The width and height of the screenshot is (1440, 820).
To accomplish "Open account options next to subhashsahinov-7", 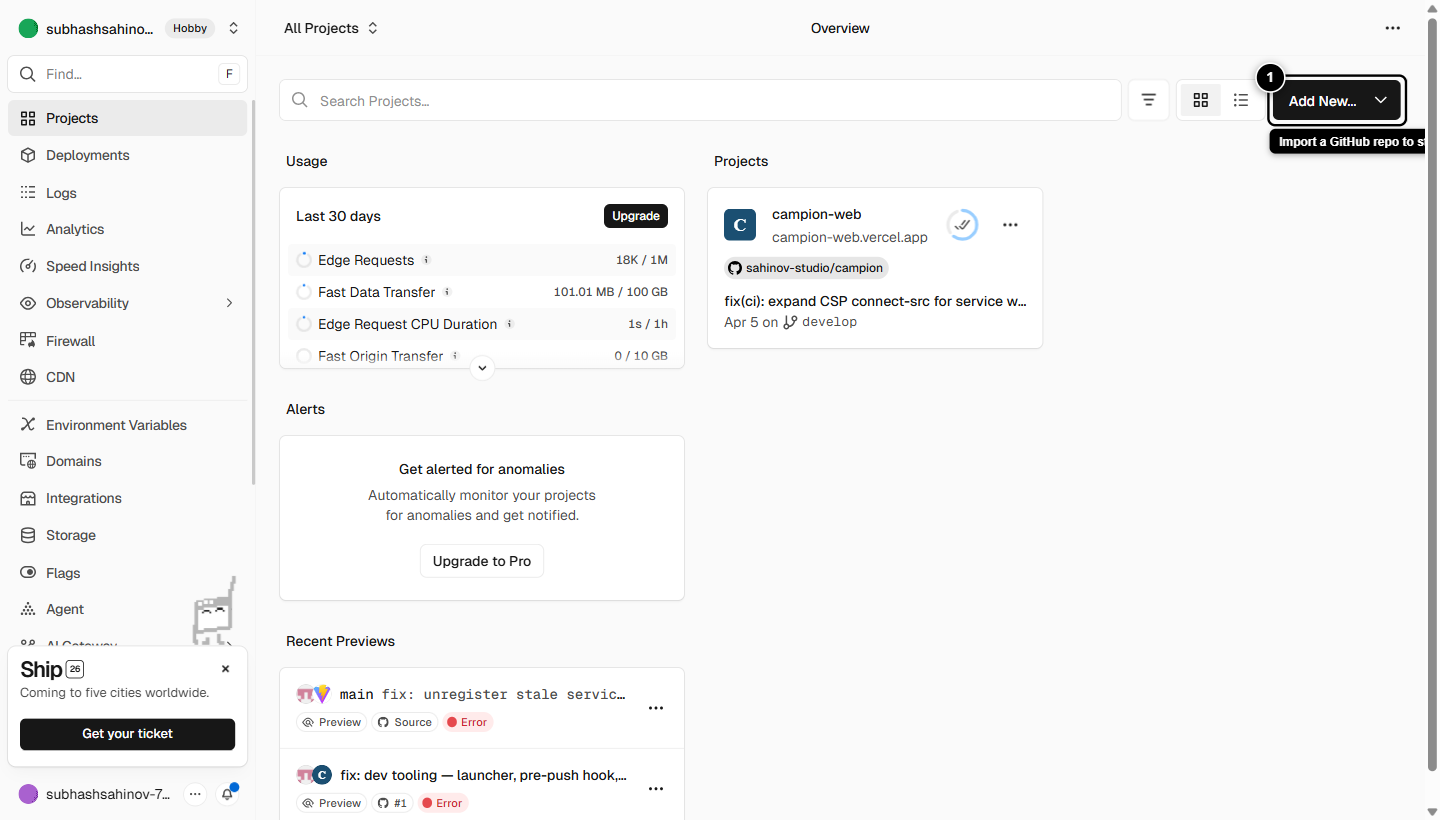I will 195,794.
